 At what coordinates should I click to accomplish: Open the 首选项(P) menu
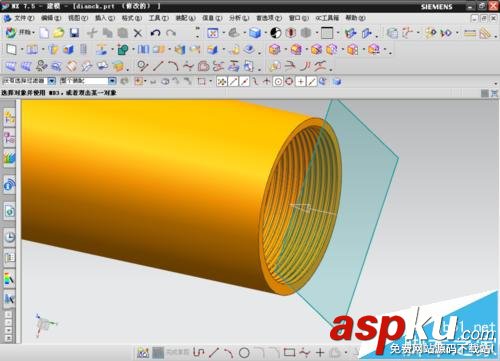269,18
